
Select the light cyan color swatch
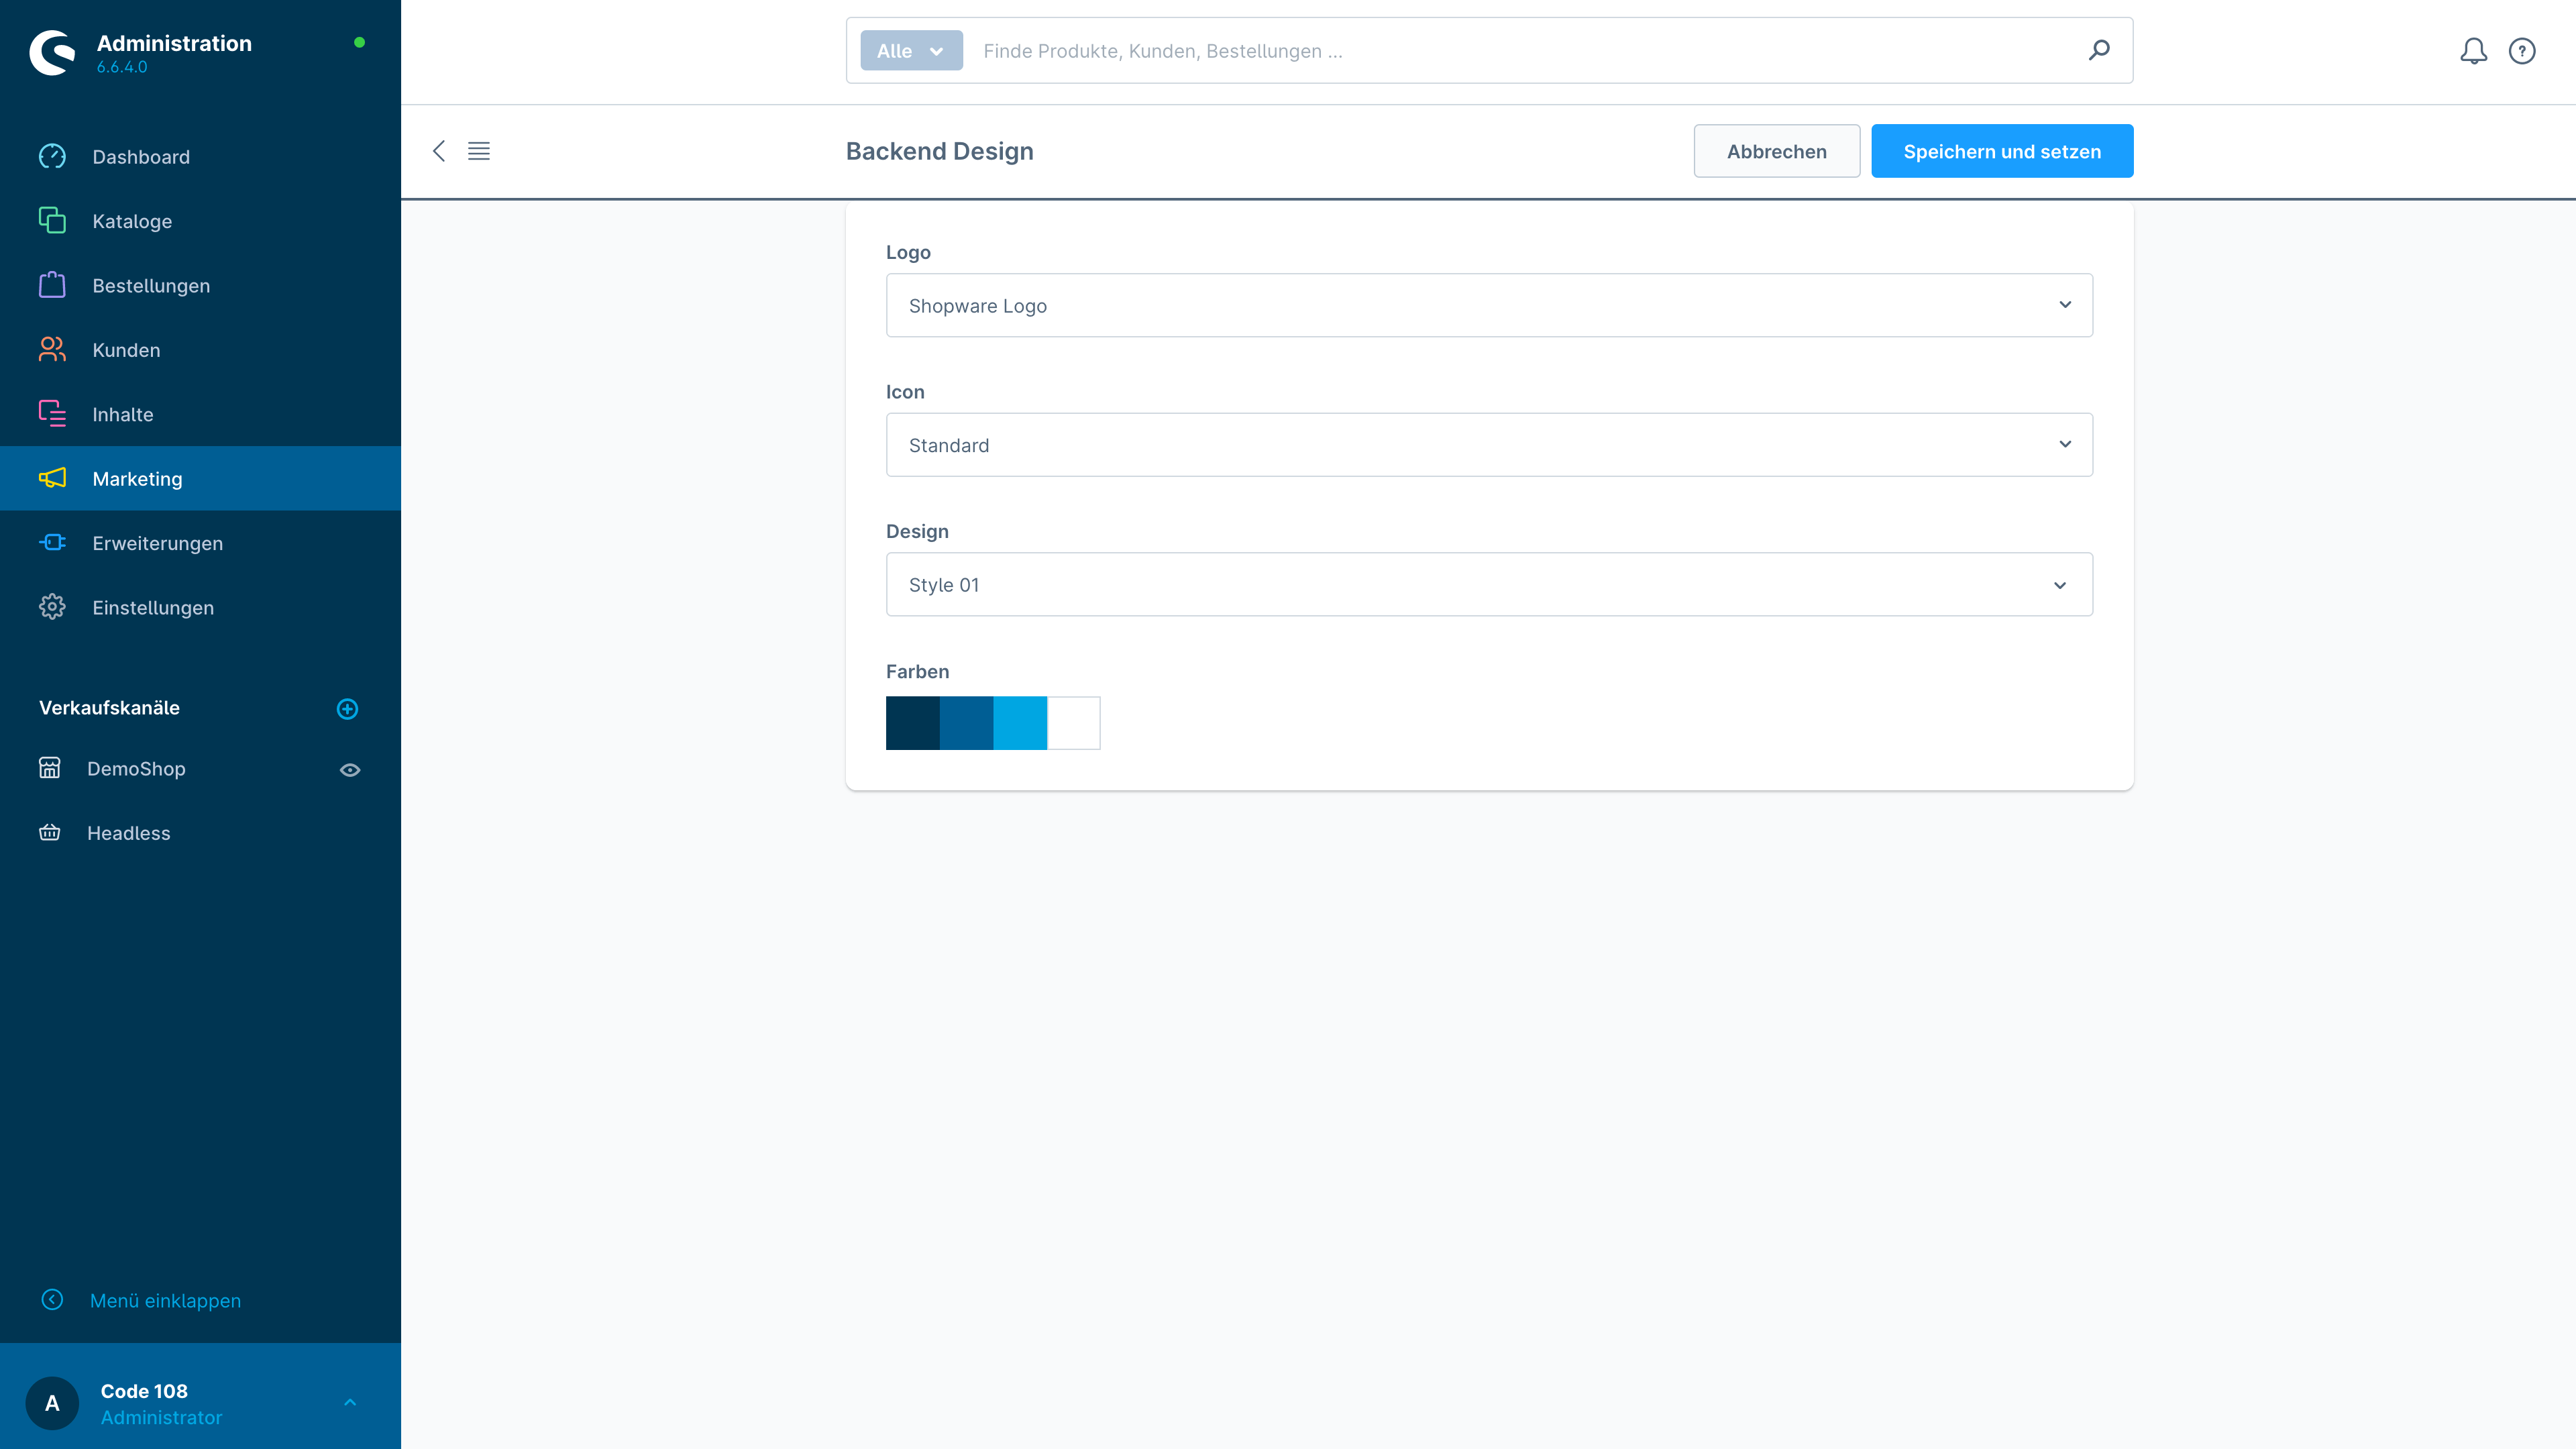pyautogui.click(x=1020, y=723)
